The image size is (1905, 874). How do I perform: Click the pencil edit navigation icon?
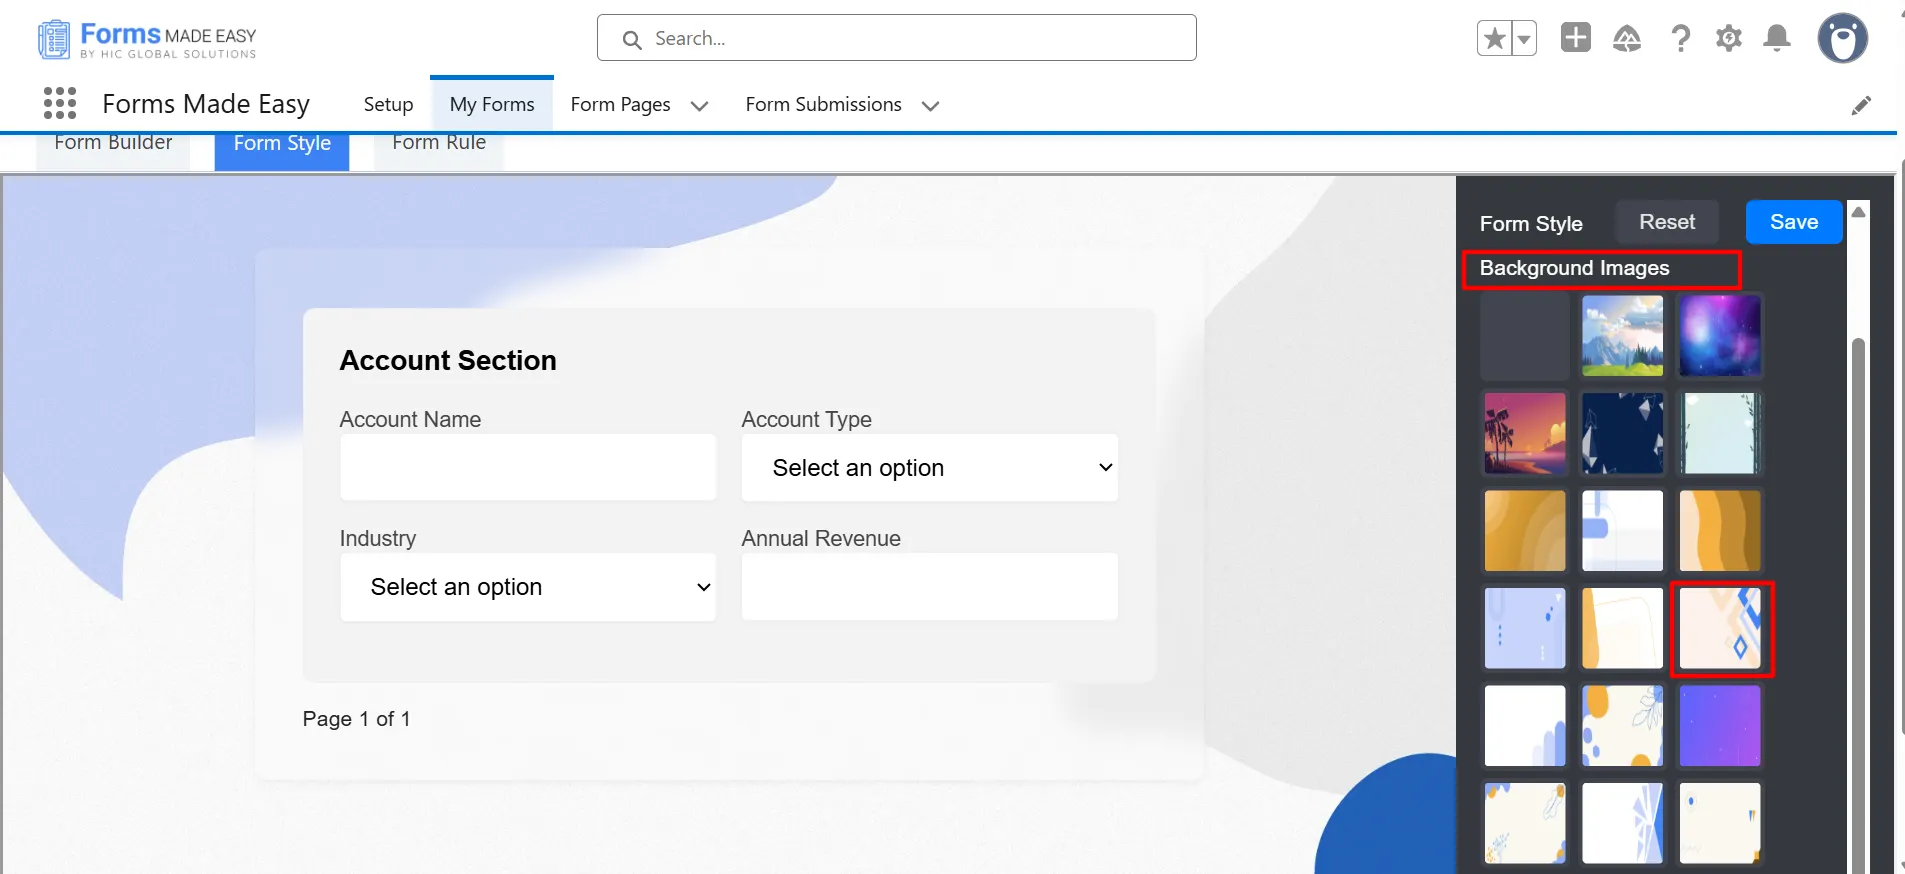[x=1860, y=105]
